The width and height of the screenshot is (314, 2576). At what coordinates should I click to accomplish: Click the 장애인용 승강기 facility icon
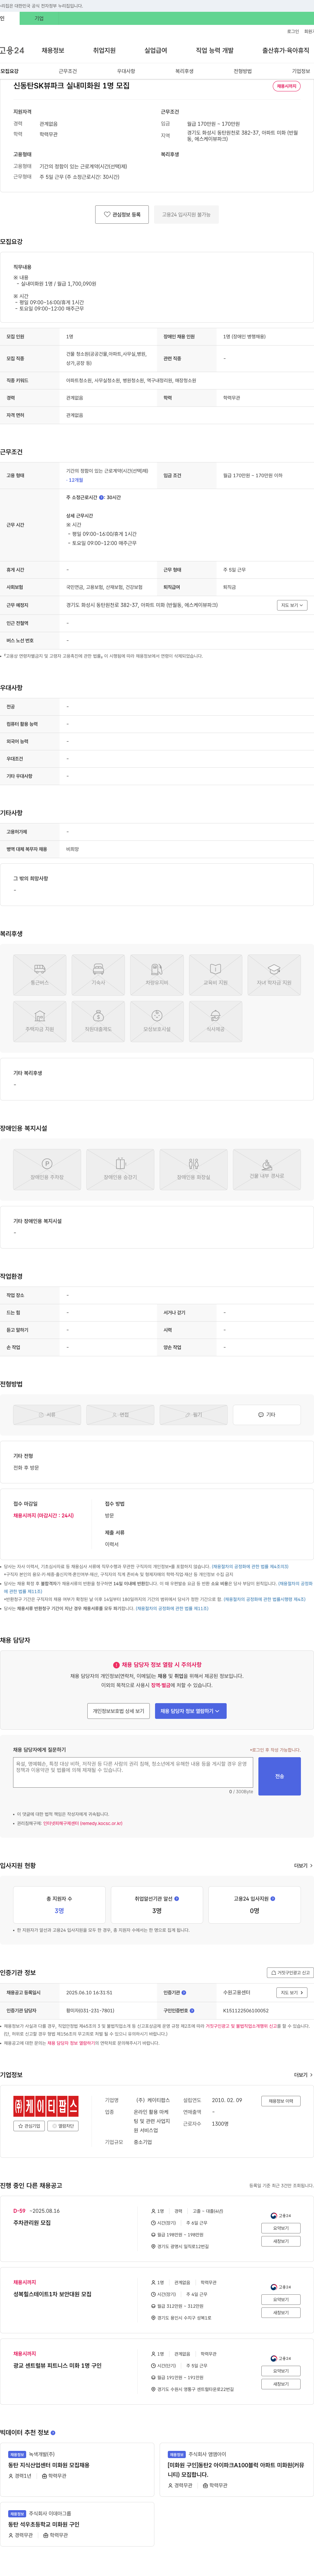pyautogui.click(x=120, y=1169)
